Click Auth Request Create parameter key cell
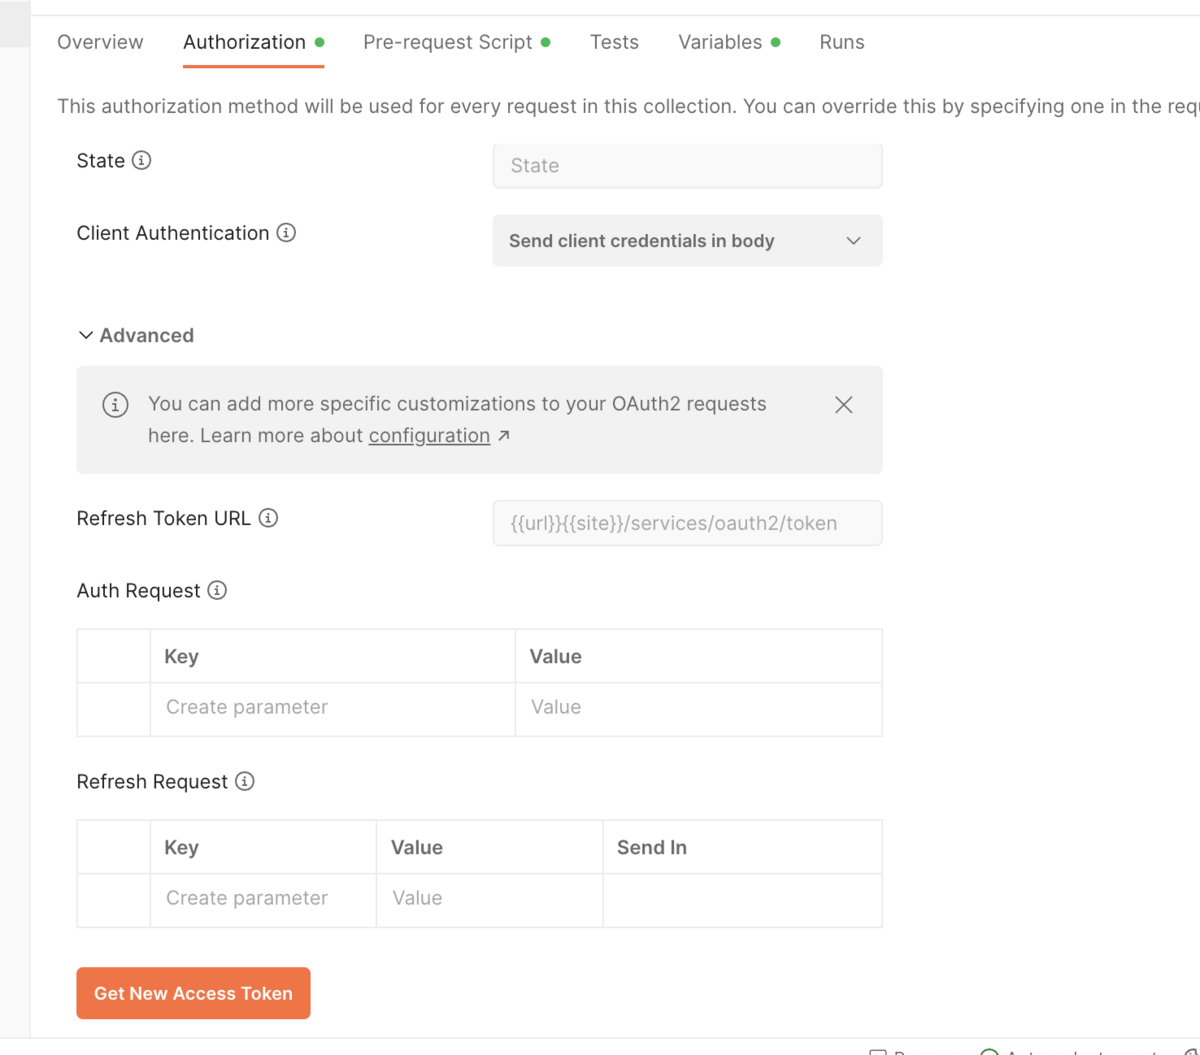1200x1055 pixels. coord(332,707)
